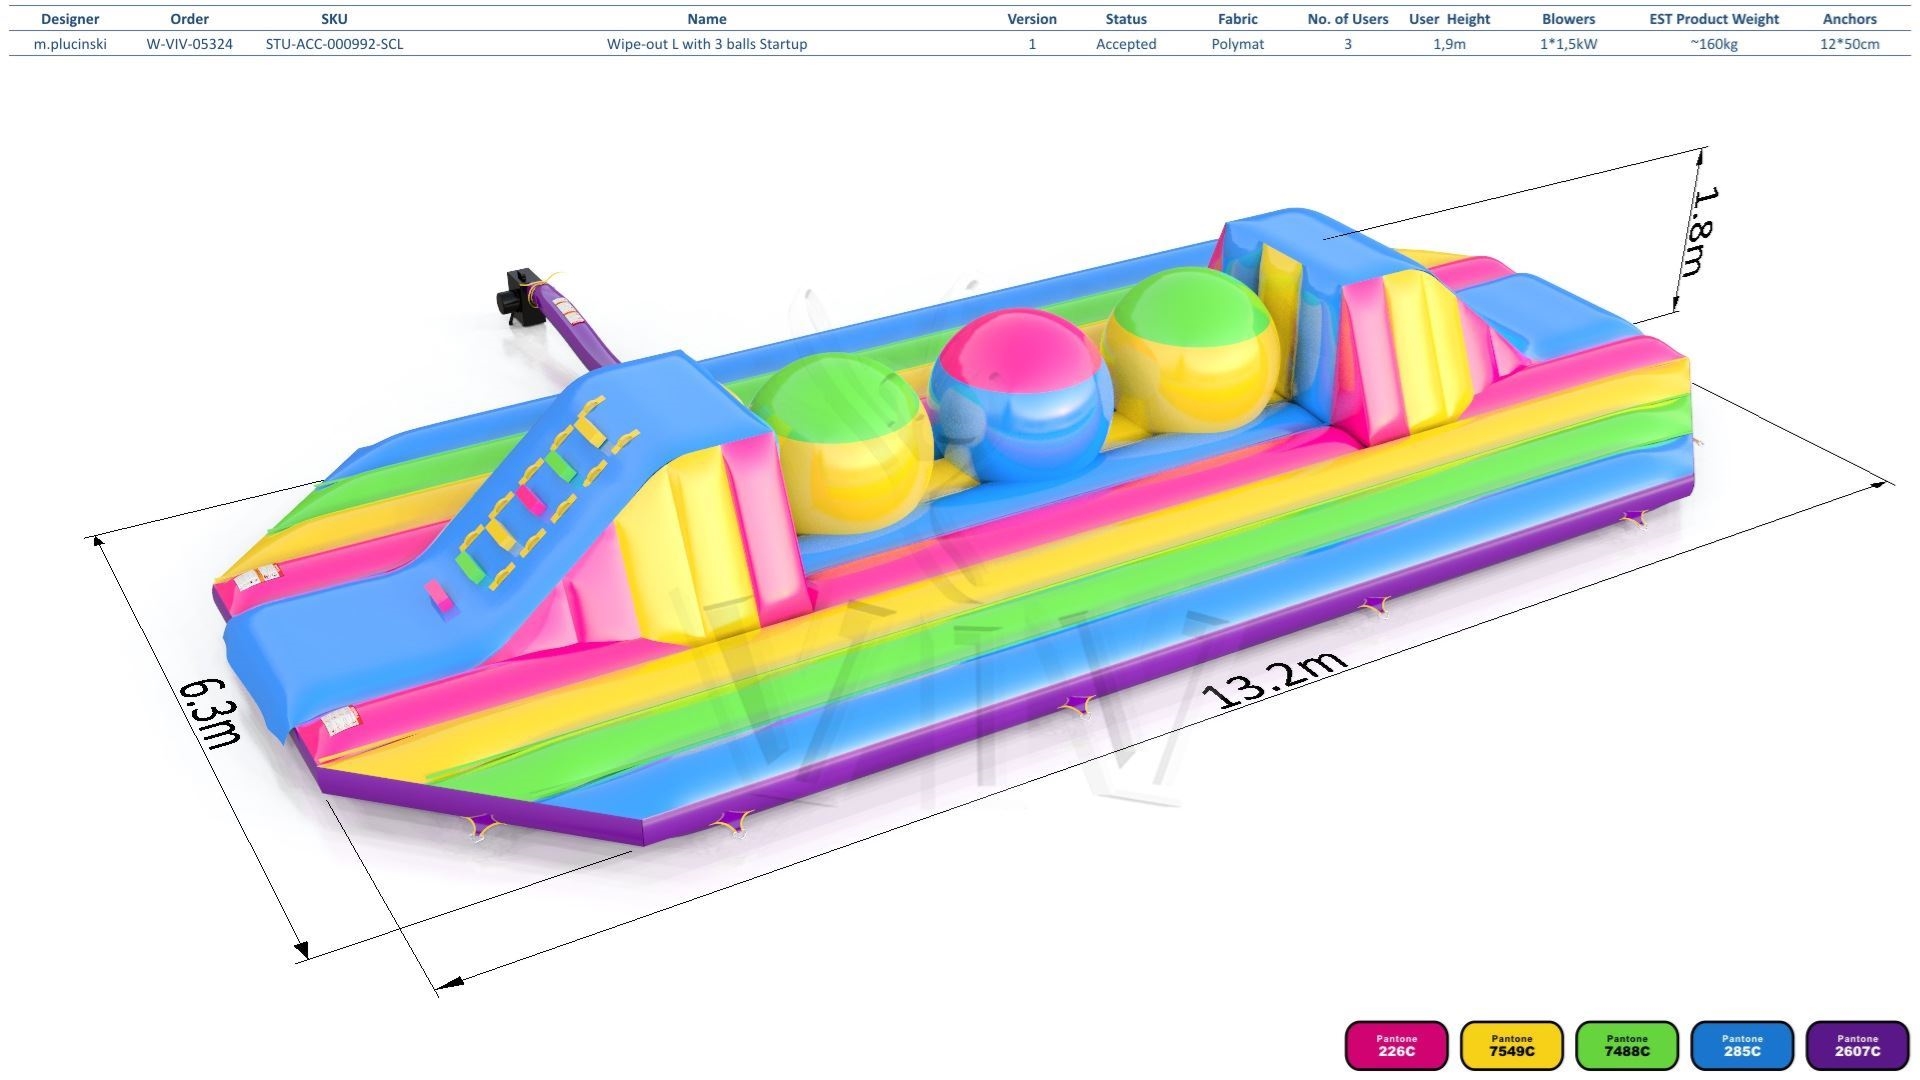Click the version value 1
This screenshot has height=1080, width=1920.
click(1032, 44)
